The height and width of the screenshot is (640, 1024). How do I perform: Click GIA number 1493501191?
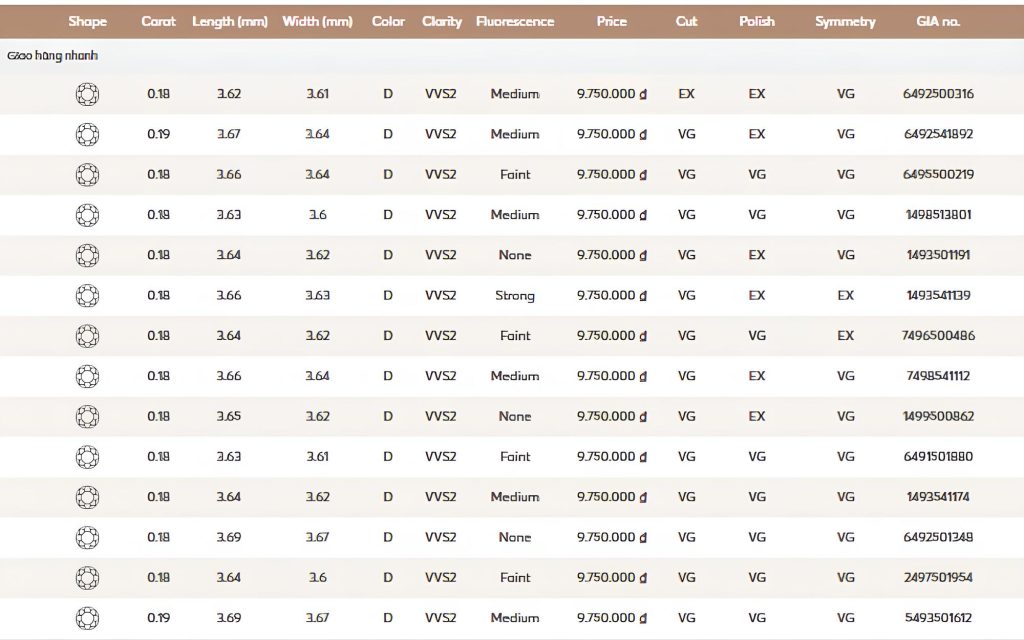pos(938,255)
